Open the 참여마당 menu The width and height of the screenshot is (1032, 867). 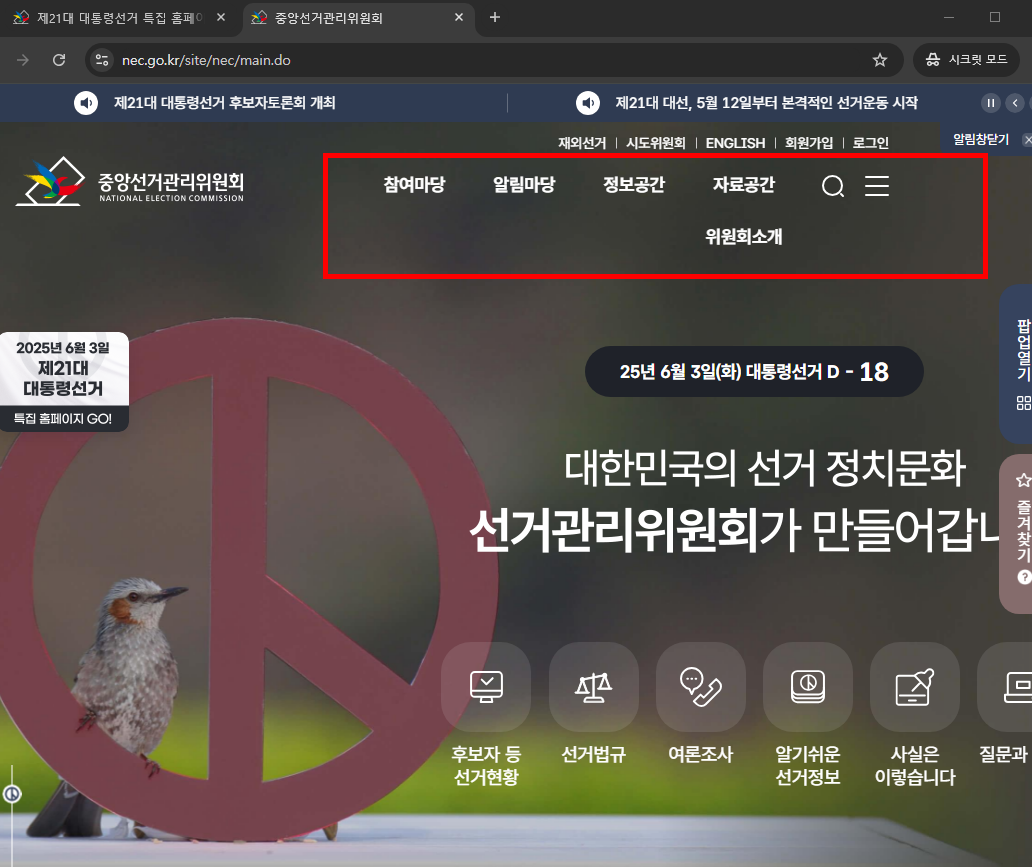413,184
